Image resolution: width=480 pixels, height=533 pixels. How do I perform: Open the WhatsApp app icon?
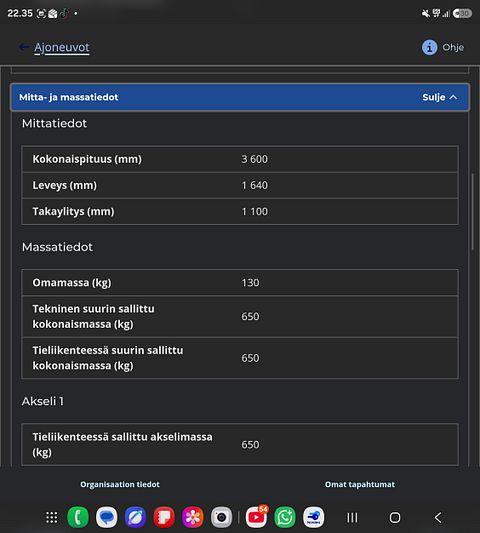pyautogui.click(x=285, y=517)
